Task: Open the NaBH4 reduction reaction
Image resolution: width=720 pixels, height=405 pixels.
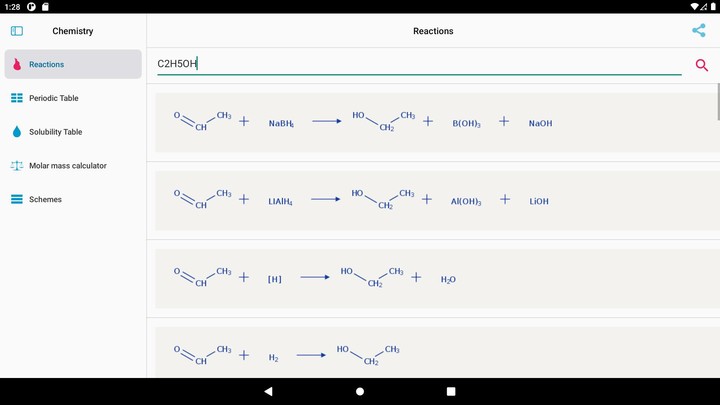Action: 437,123
